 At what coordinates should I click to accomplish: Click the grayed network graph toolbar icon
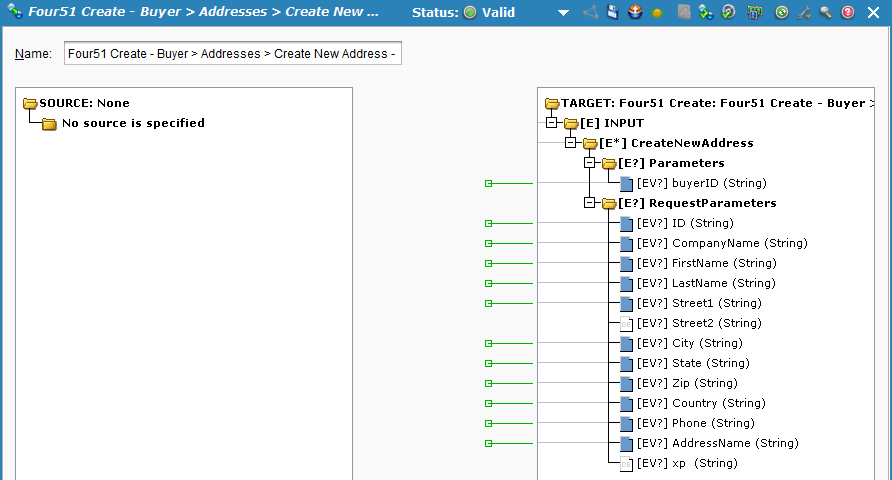pyautogui.click(x=590, y=13)
